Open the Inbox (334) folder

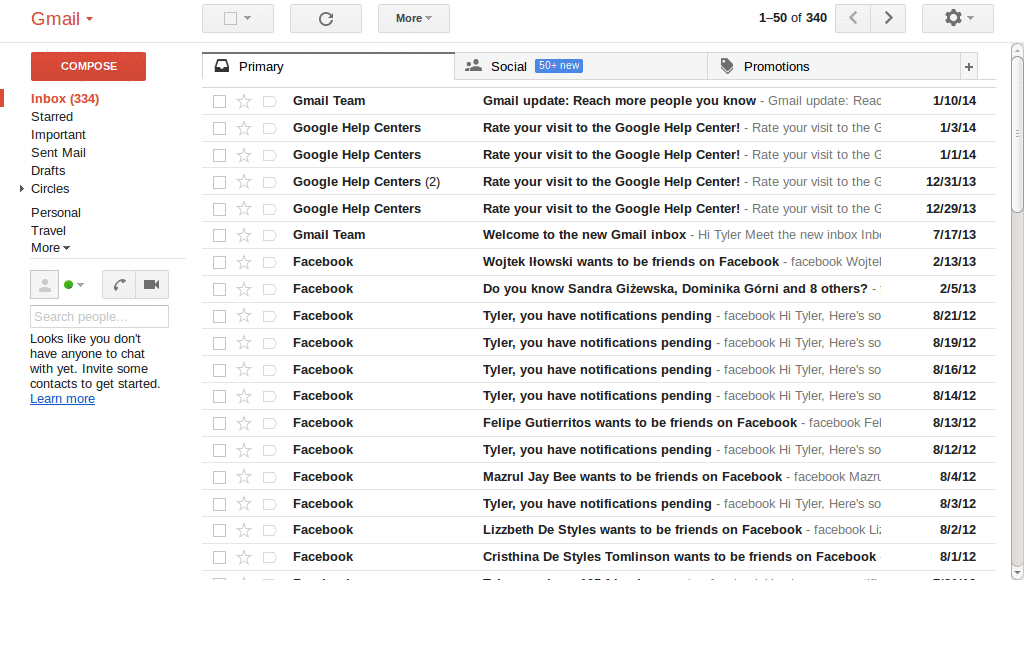pyautogui.click(x=65, y=99)
